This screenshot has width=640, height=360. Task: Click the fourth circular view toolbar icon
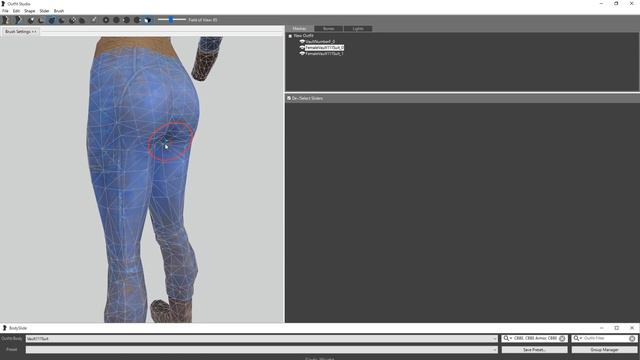click(x=137, y=20)
